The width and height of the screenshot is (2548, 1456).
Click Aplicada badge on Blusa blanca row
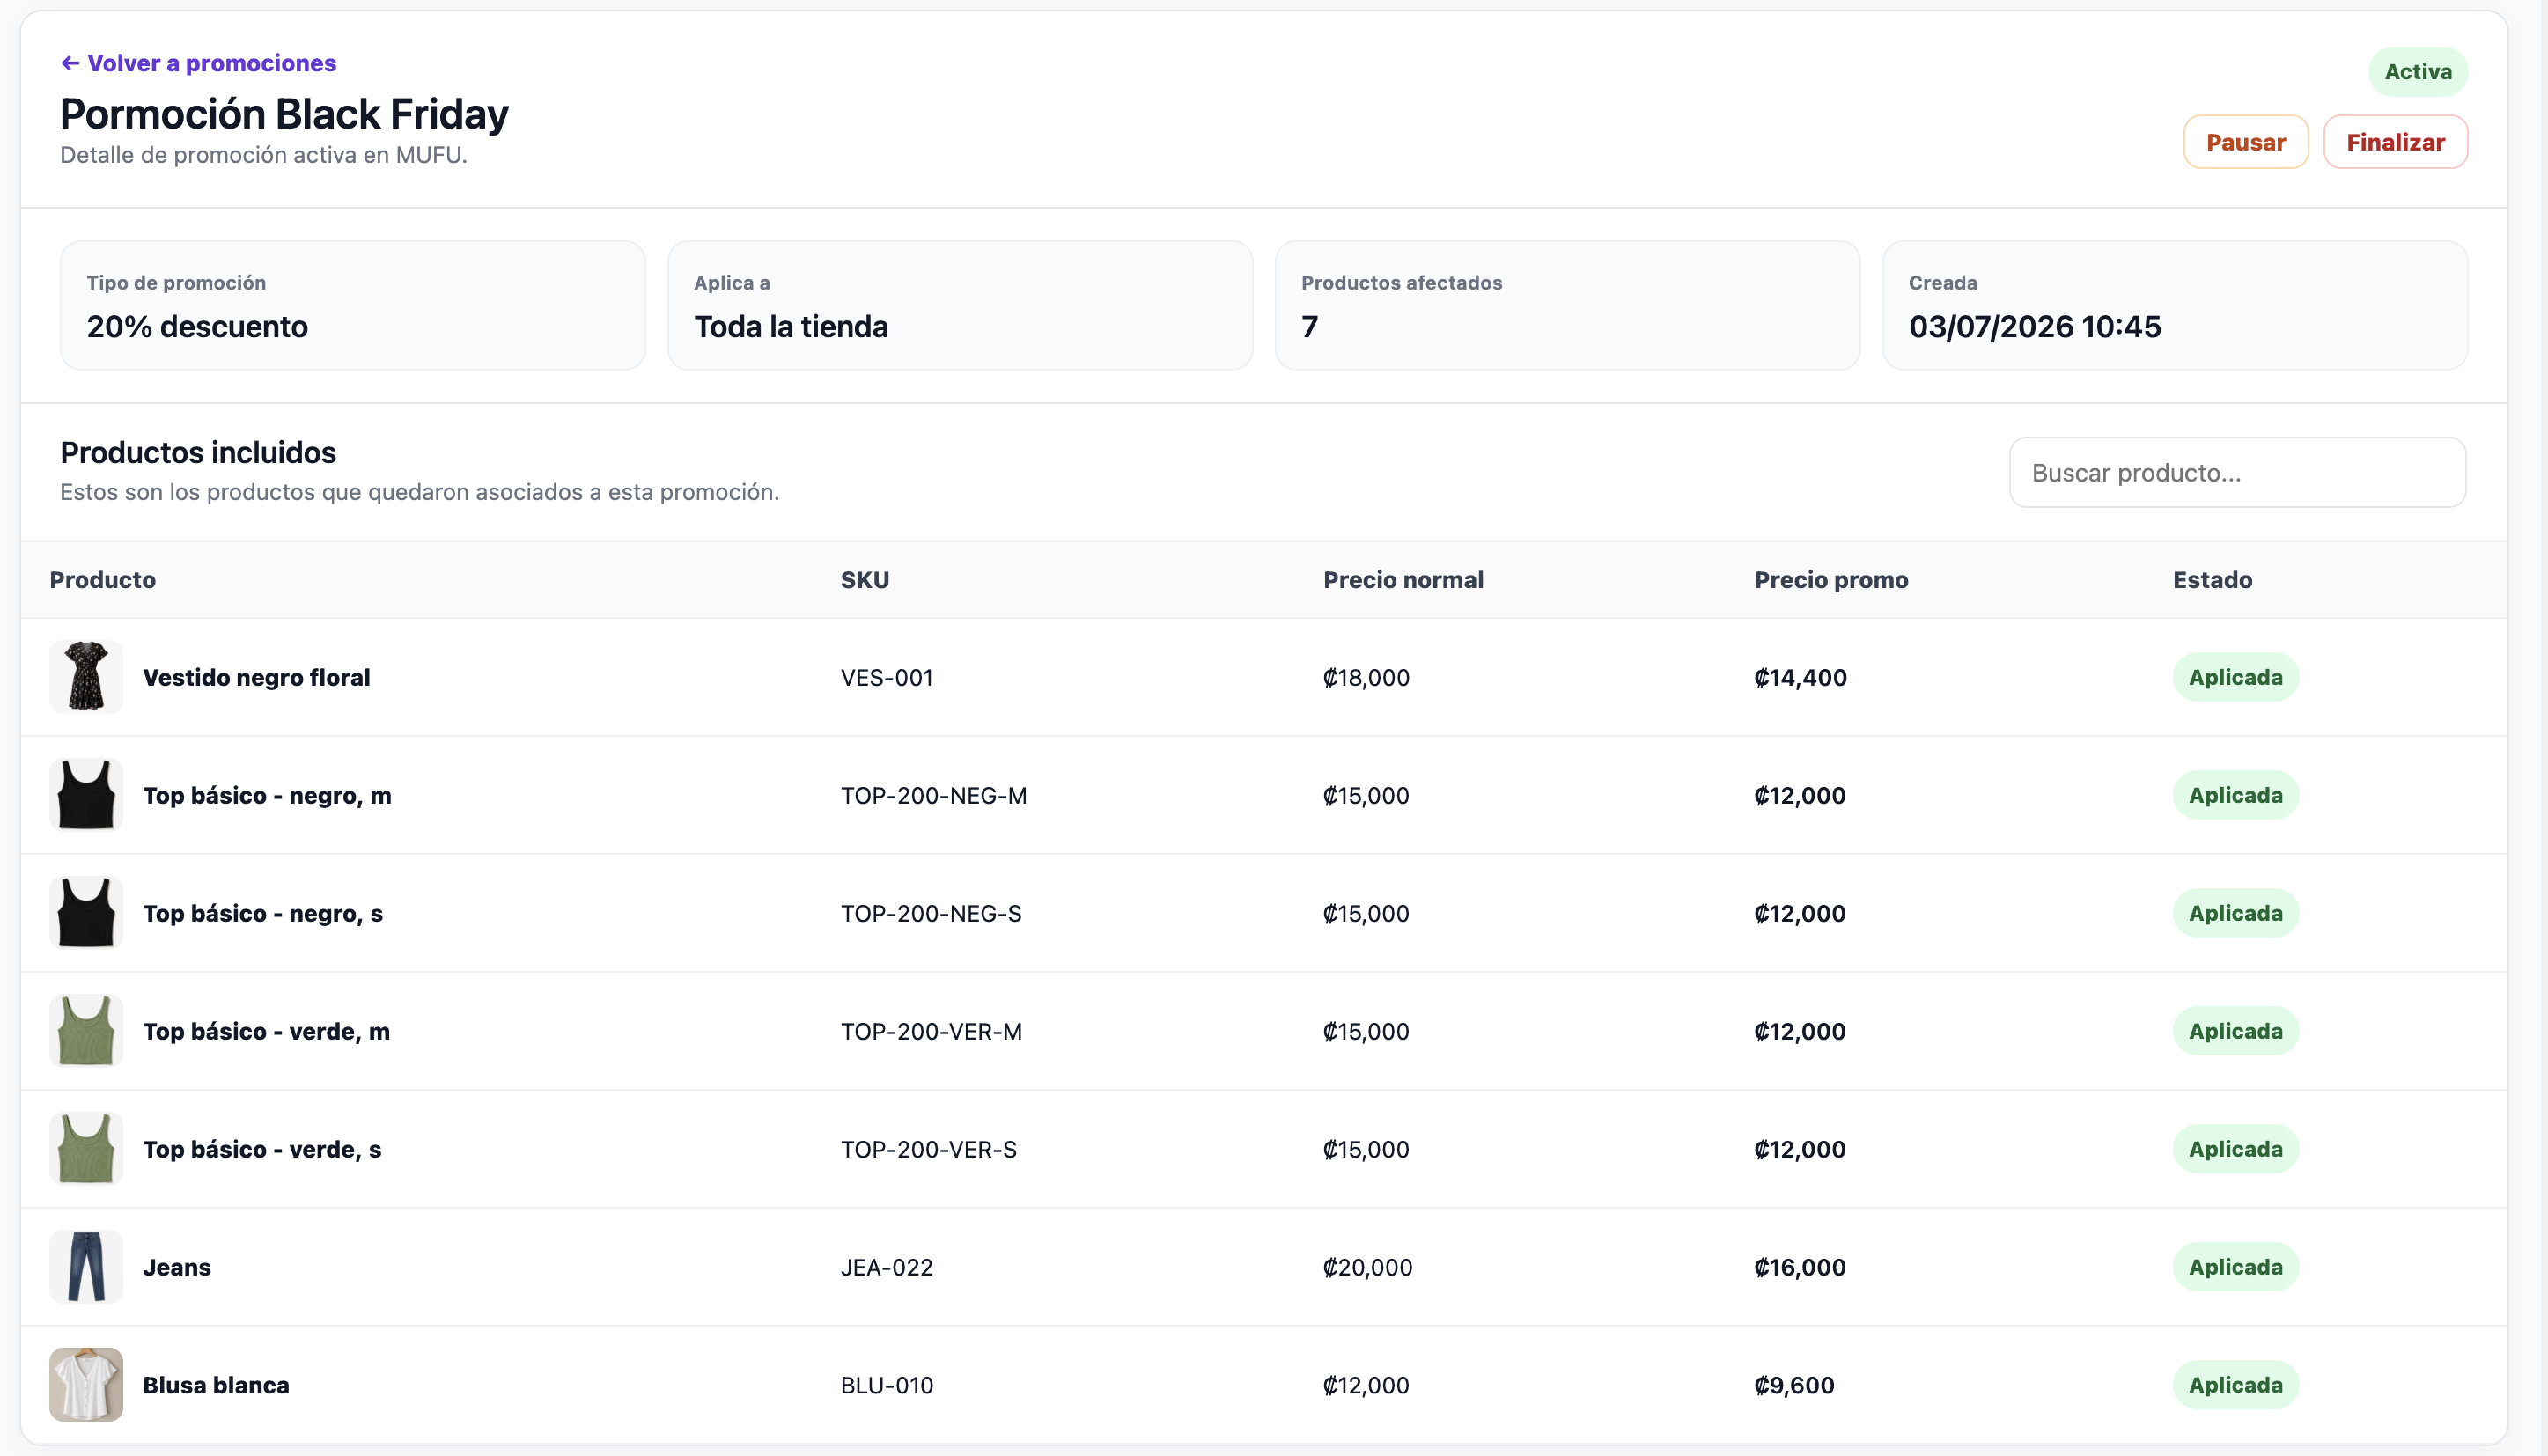[x=2235, y=1385]
